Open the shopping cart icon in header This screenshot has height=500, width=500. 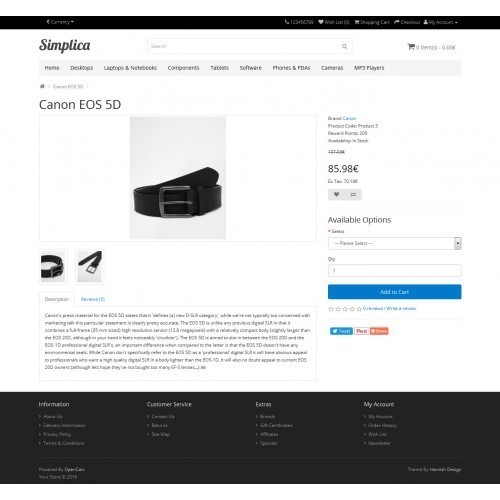(x=411, y=47)
